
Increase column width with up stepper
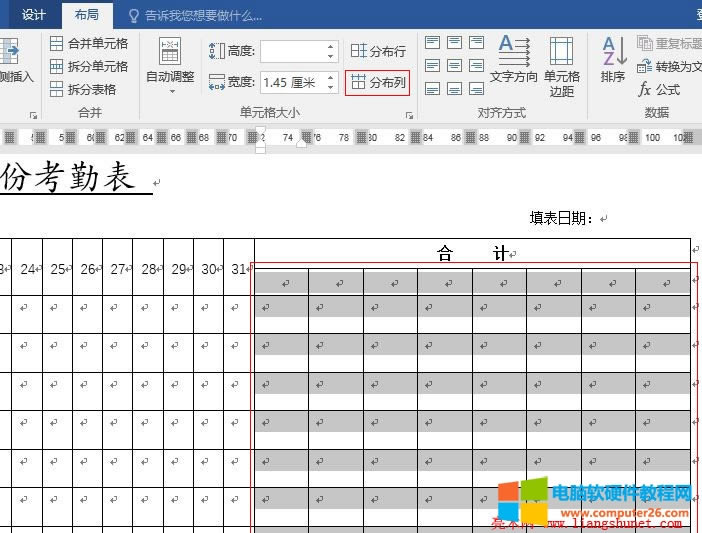click(x=330, y=77)
